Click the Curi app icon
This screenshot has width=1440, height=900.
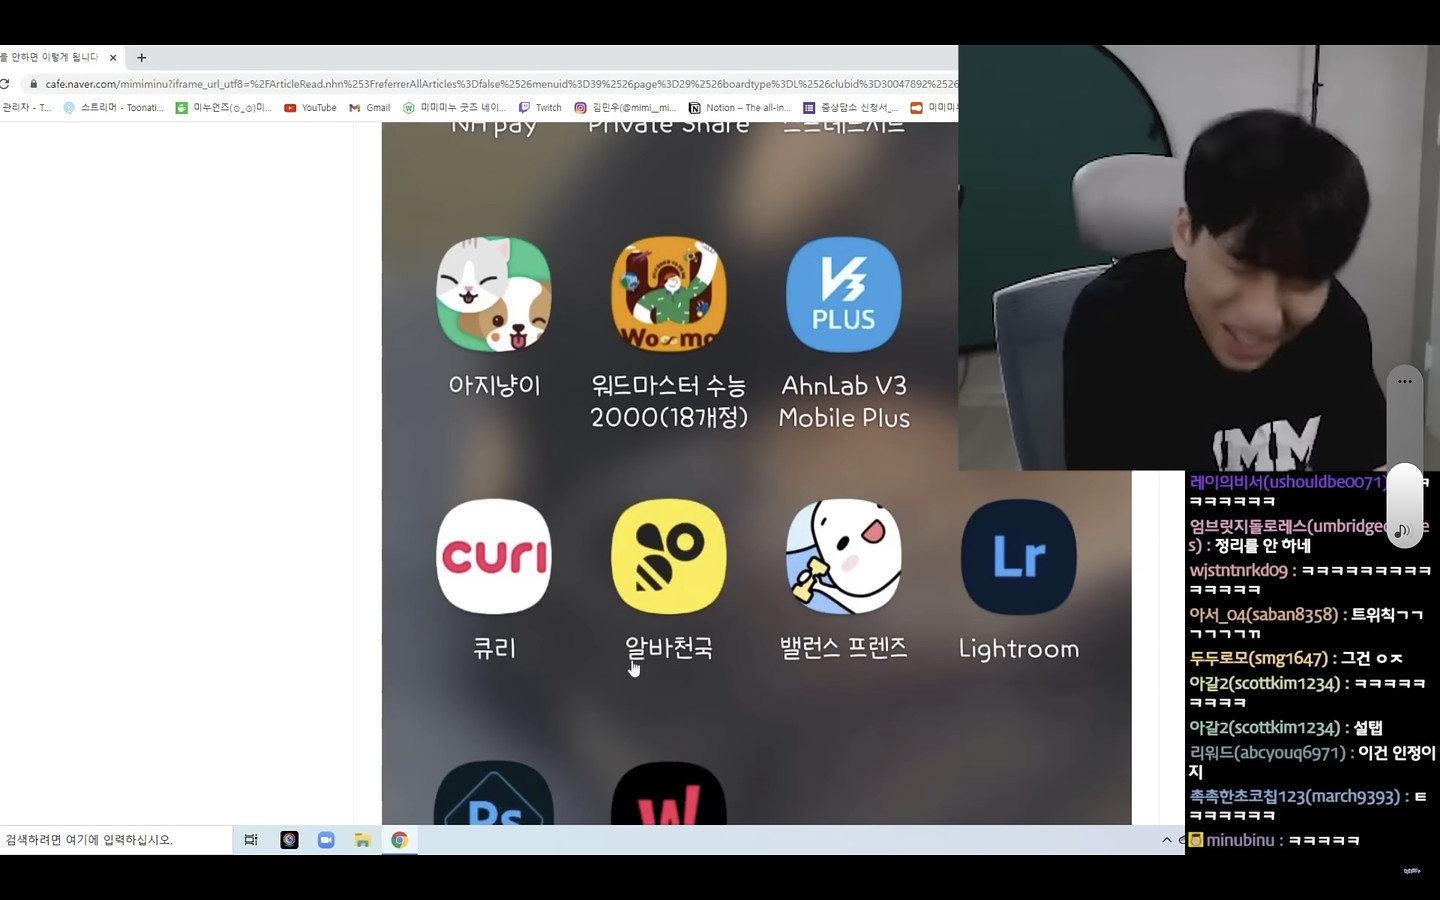494,557
